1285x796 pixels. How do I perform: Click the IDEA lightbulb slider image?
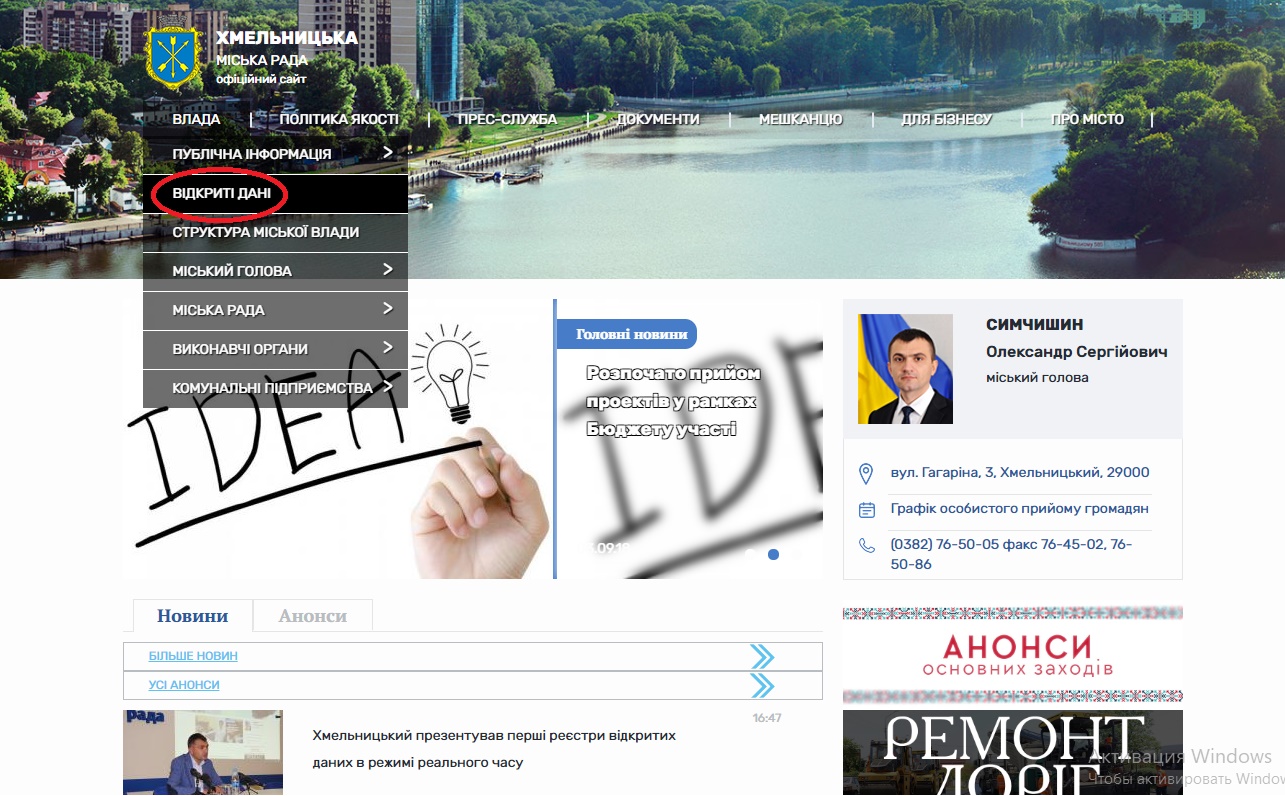point(338,439)
